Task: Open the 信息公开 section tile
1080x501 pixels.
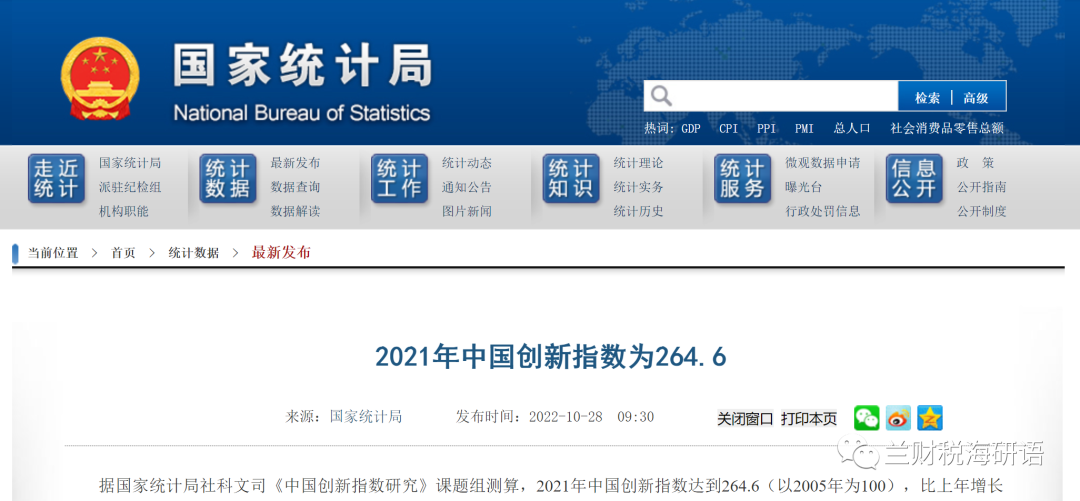Action: (914, 178)
